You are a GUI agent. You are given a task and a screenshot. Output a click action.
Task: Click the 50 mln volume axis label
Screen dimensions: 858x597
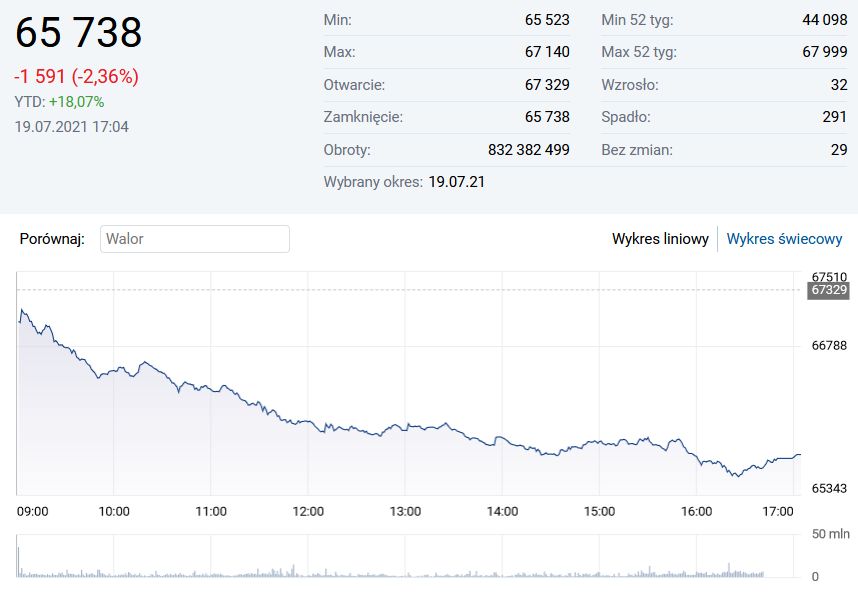(x=828, y=534)
